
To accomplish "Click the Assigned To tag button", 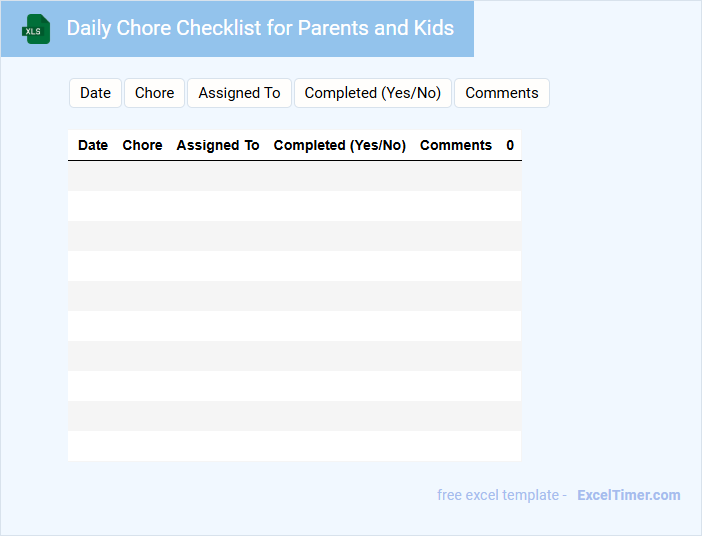I will coord(239,93).
